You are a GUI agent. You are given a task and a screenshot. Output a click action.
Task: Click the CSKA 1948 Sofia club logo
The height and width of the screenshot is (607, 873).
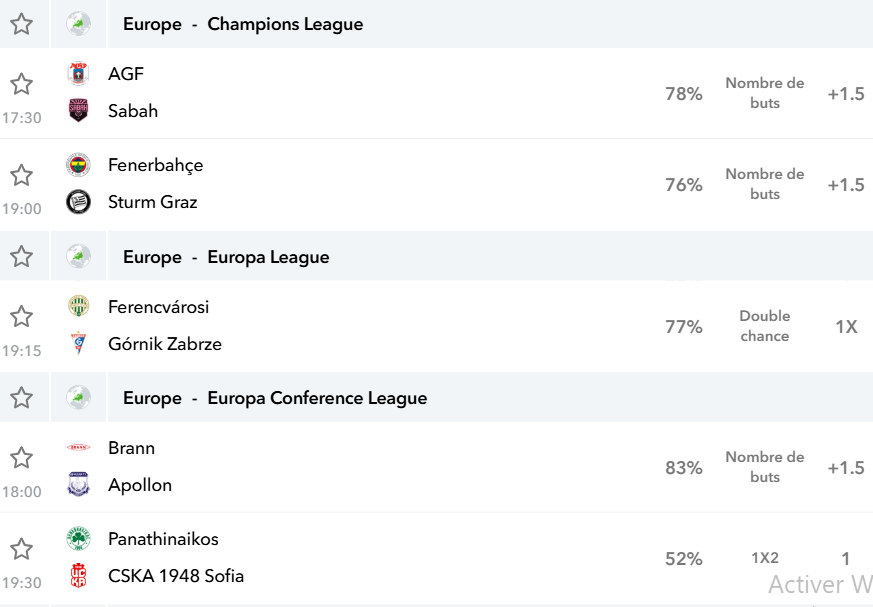[x=79, y=576]
